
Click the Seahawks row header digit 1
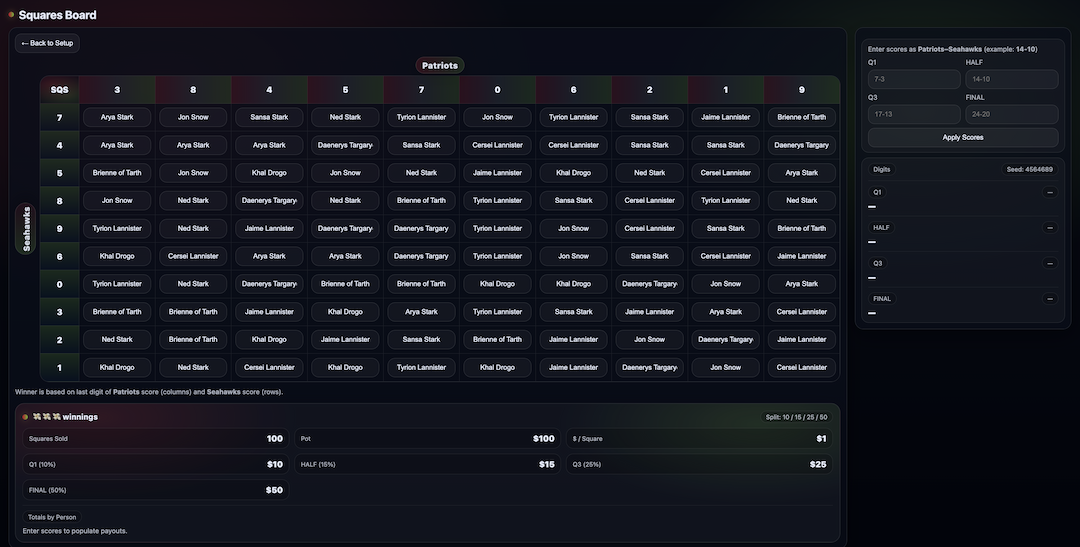(59, 367)
